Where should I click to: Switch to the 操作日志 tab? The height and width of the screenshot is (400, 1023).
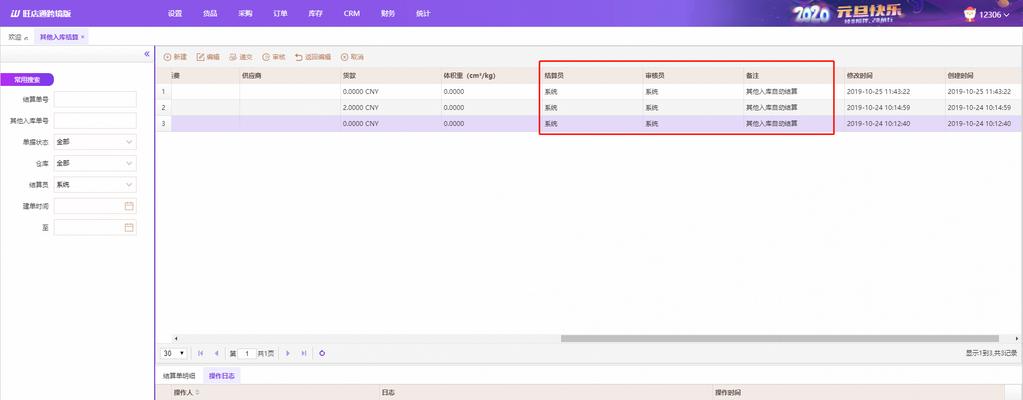click(x=221, y=376)
